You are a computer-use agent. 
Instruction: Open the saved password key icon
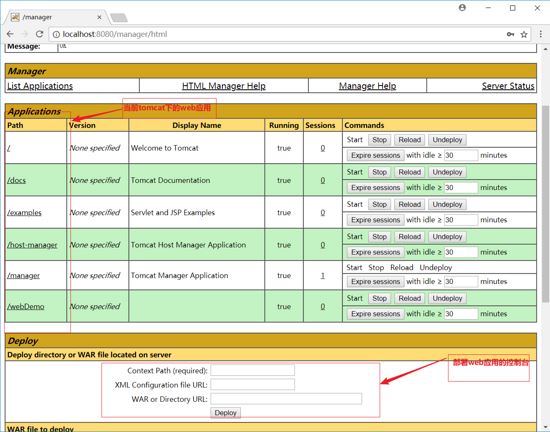510,34
